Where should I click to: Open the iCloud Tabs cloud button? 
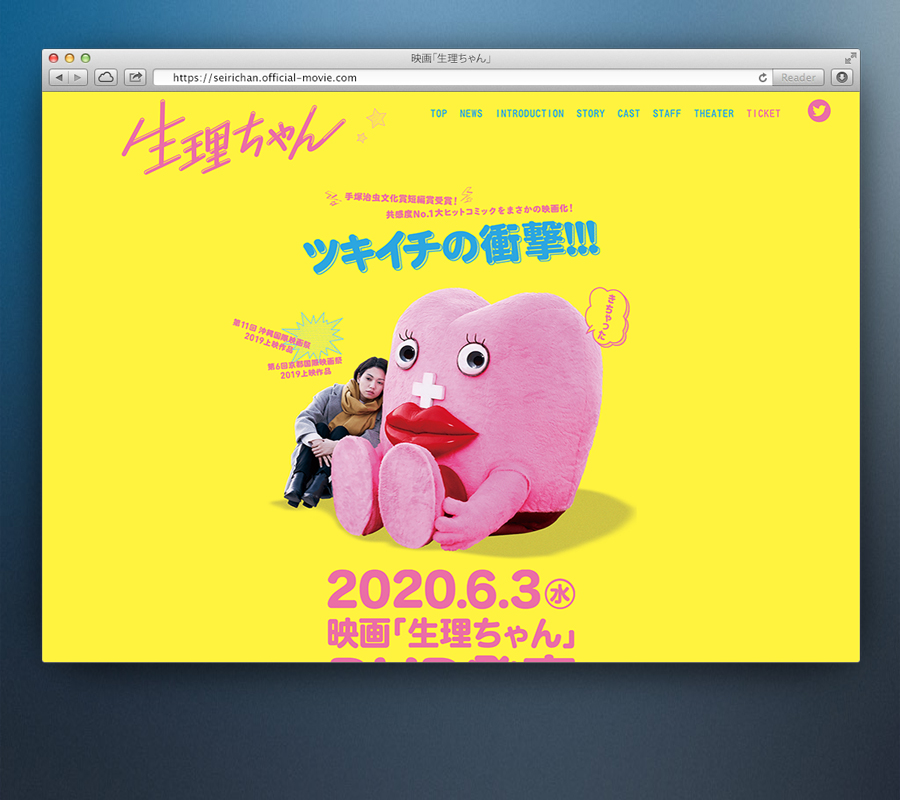[x=106, y=77]
